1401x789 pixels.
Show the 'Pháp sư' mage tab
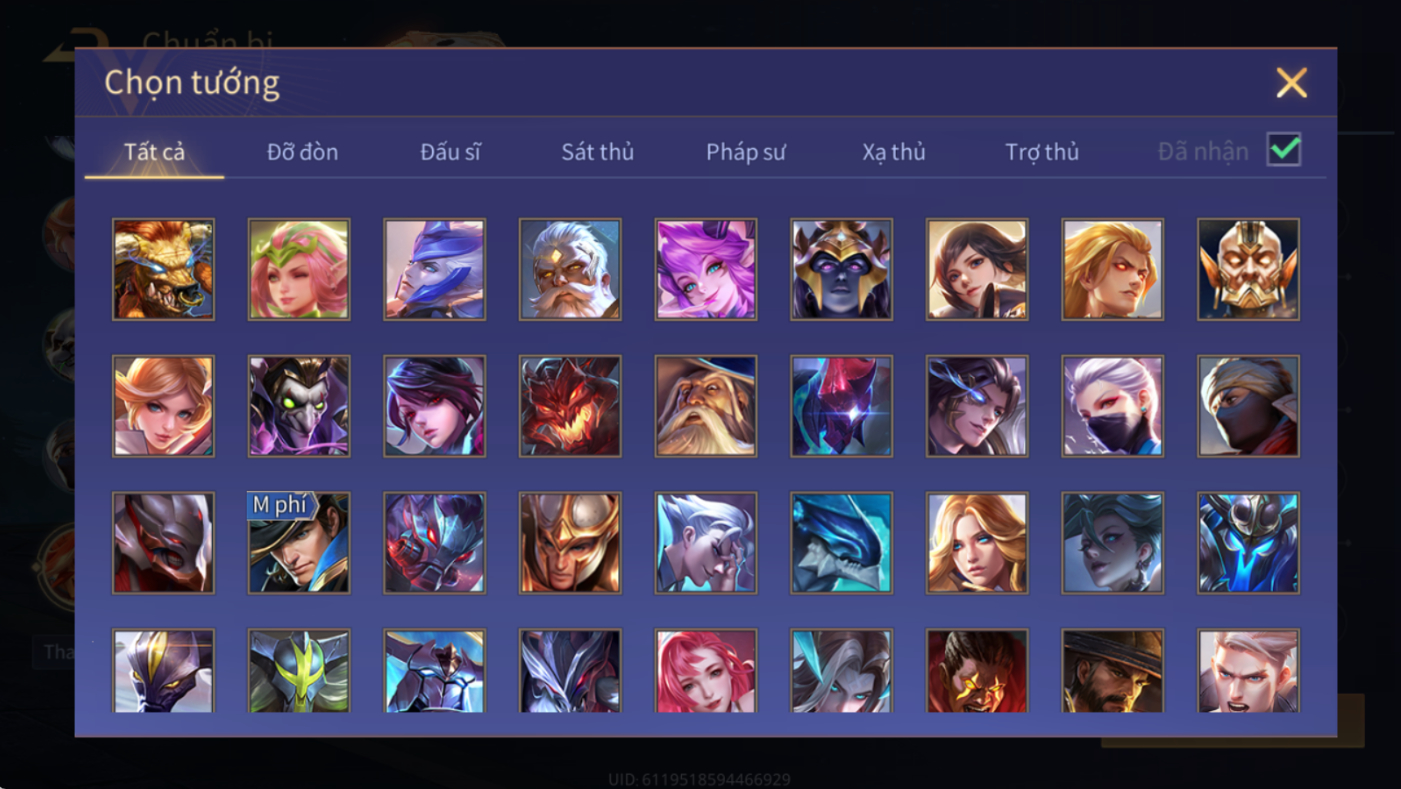746,152
